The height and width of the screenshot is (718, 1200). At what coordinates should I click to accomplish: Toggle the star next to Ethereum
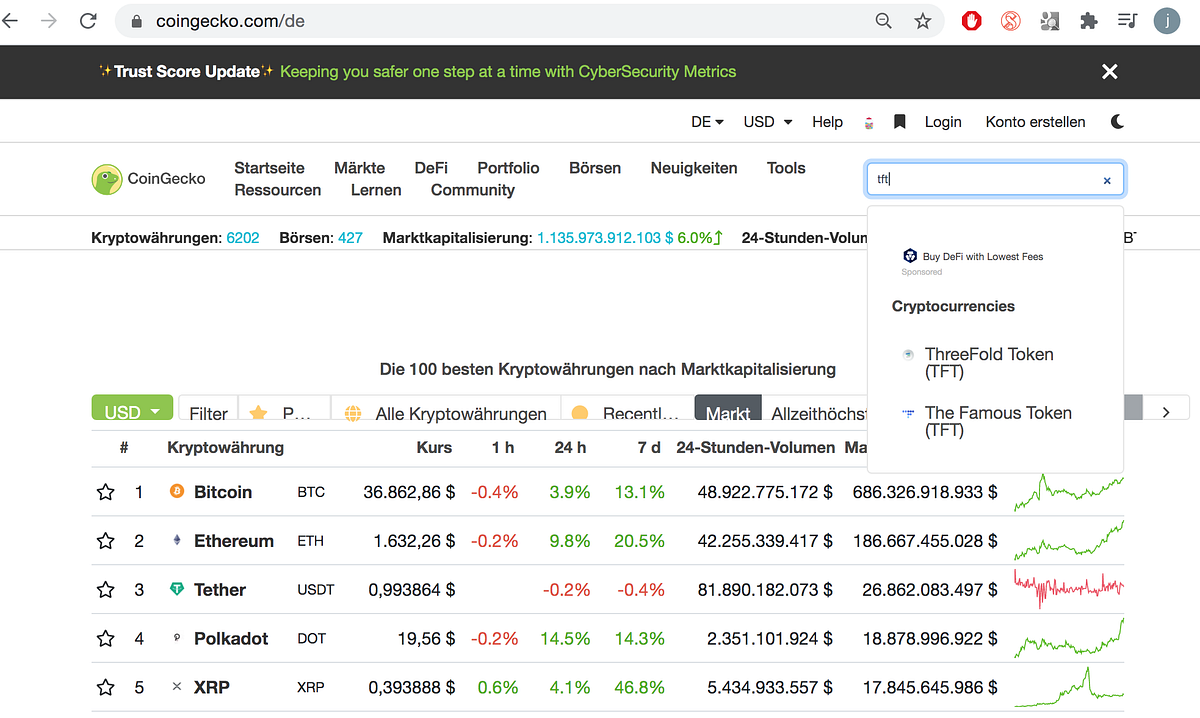tap(105, 541)
